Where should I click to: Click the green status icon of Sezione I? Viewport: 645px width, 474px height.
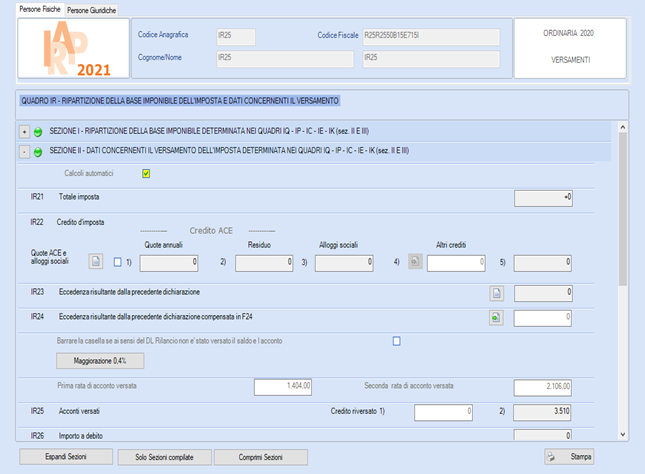point(38,132)
